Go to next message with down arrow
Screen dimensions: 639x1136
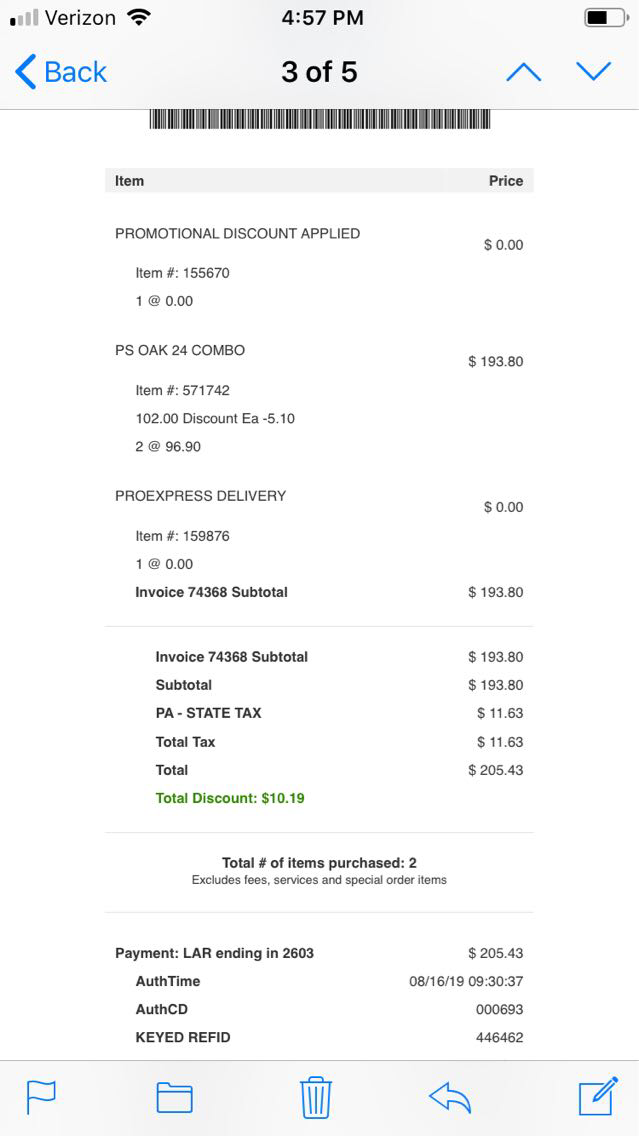tap(593, 71)
